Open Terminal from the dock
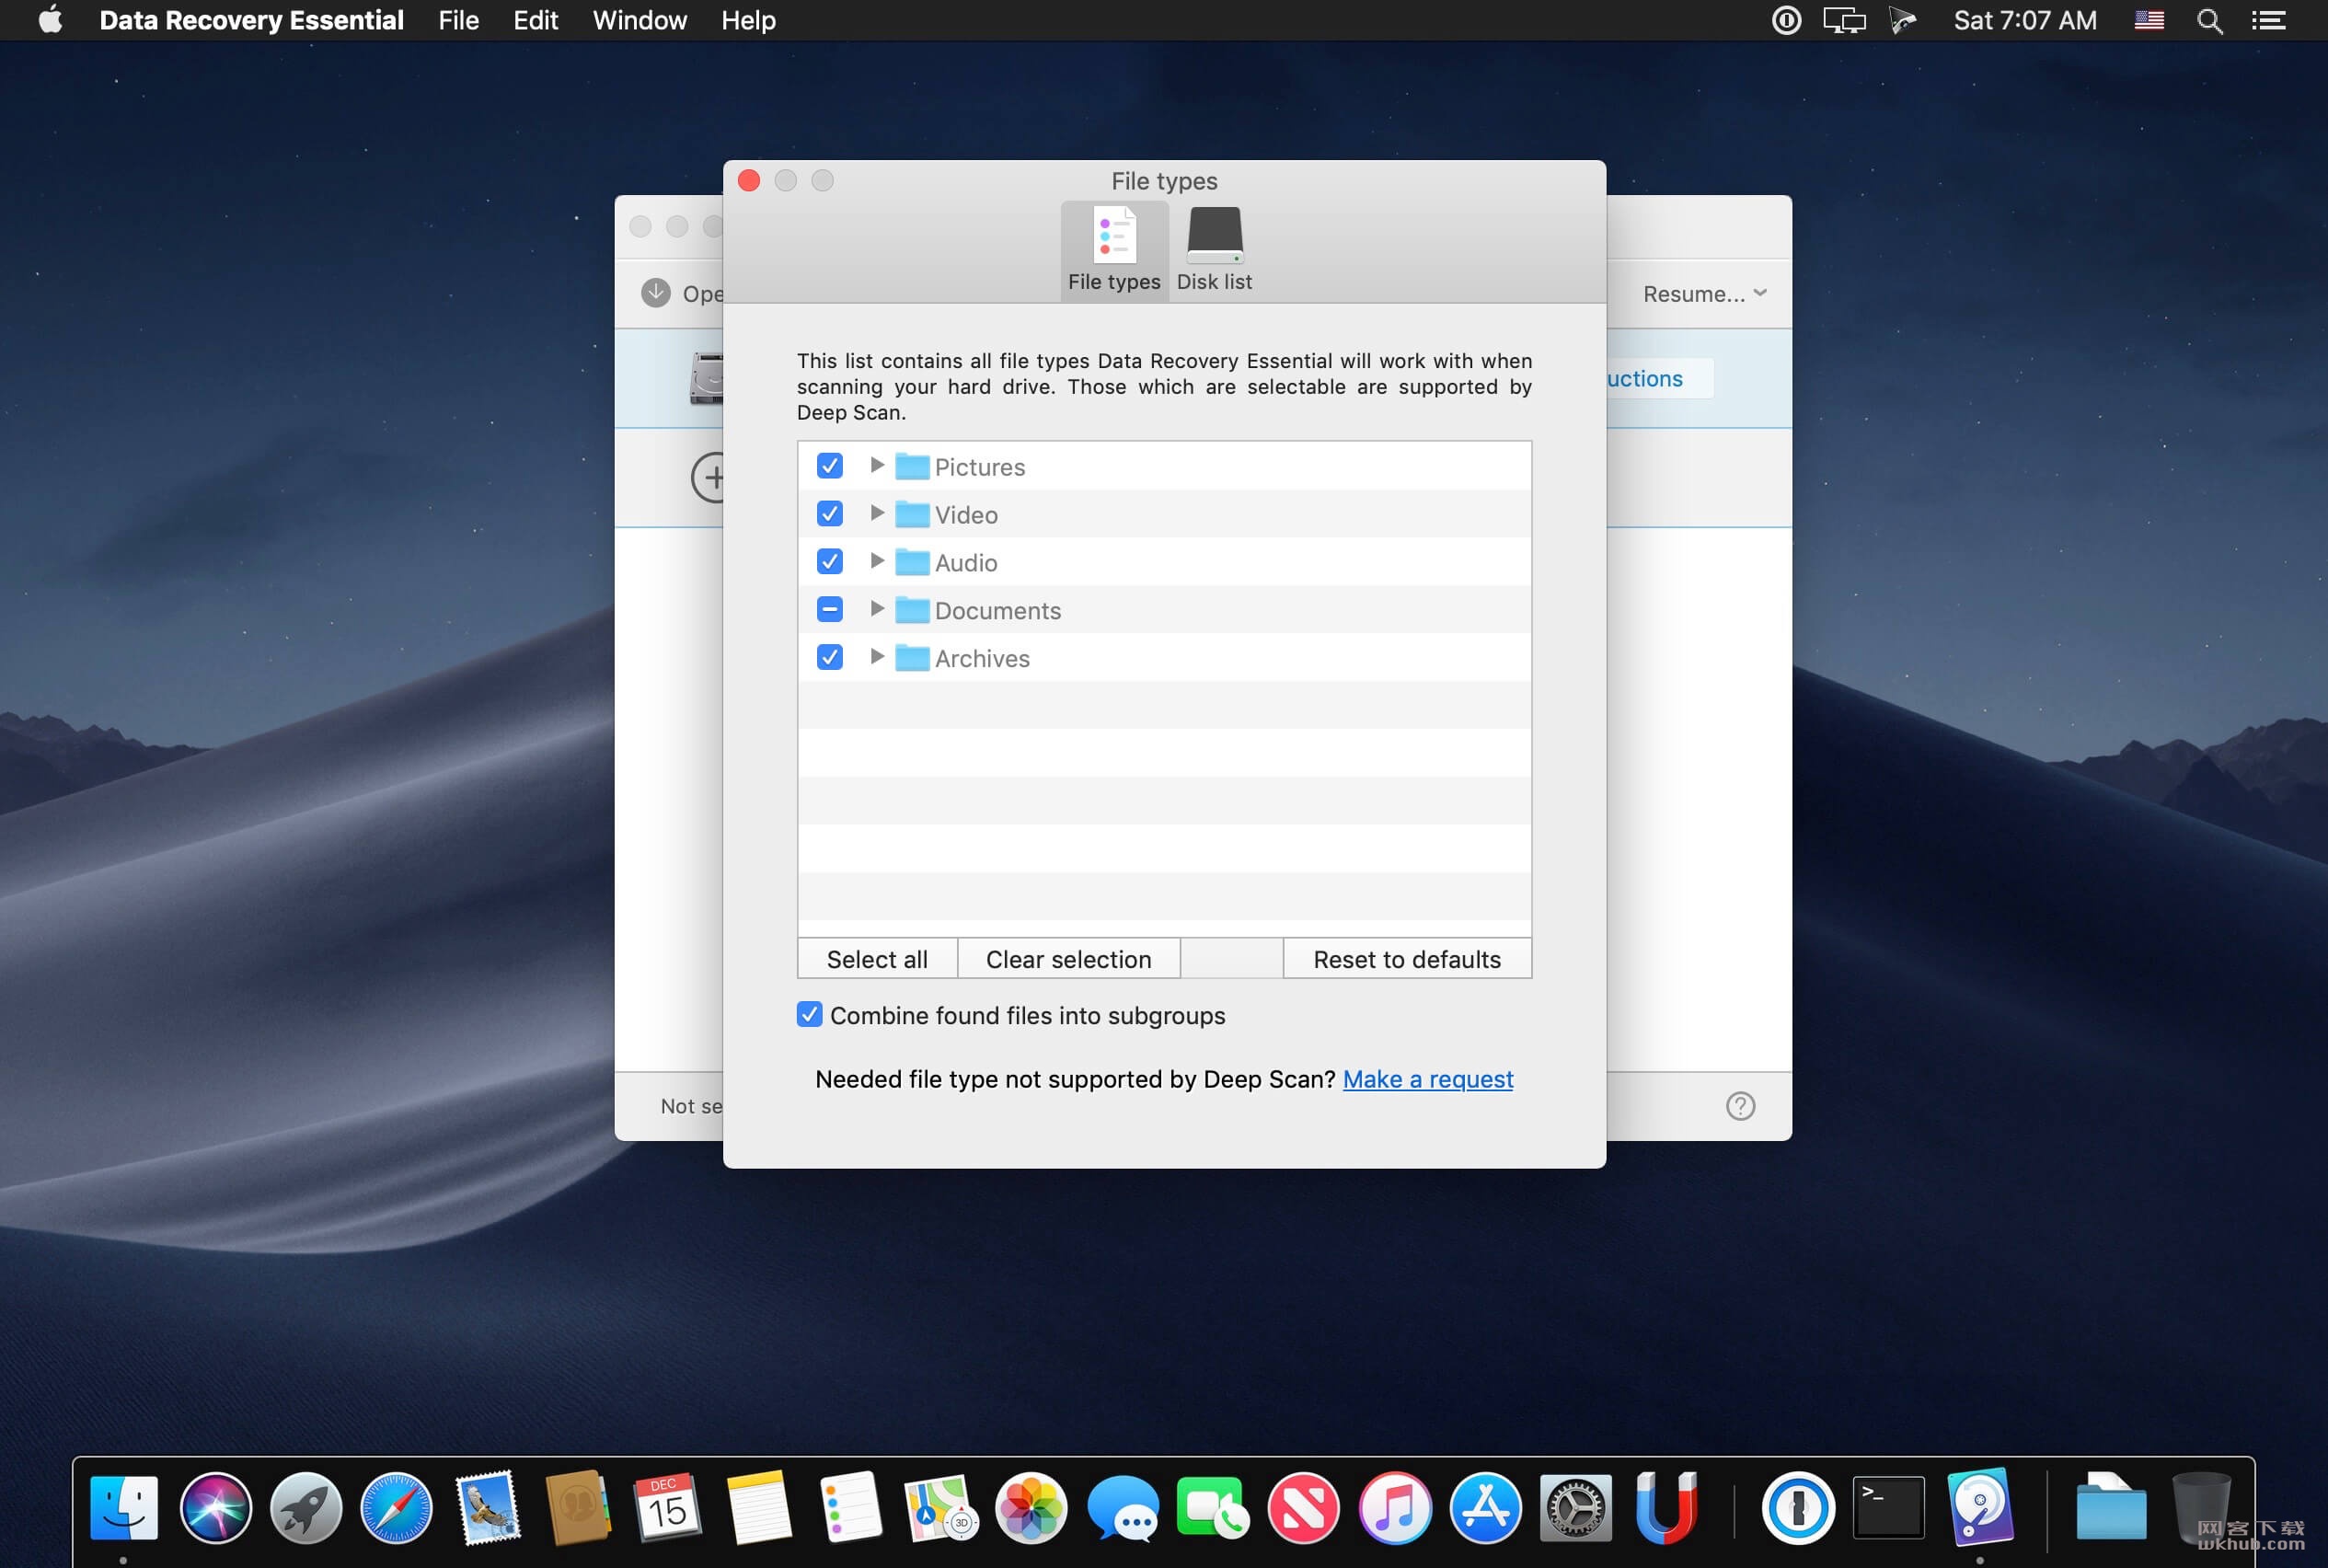This screenshot has height=1568, width=2328. point(1888,1508)
